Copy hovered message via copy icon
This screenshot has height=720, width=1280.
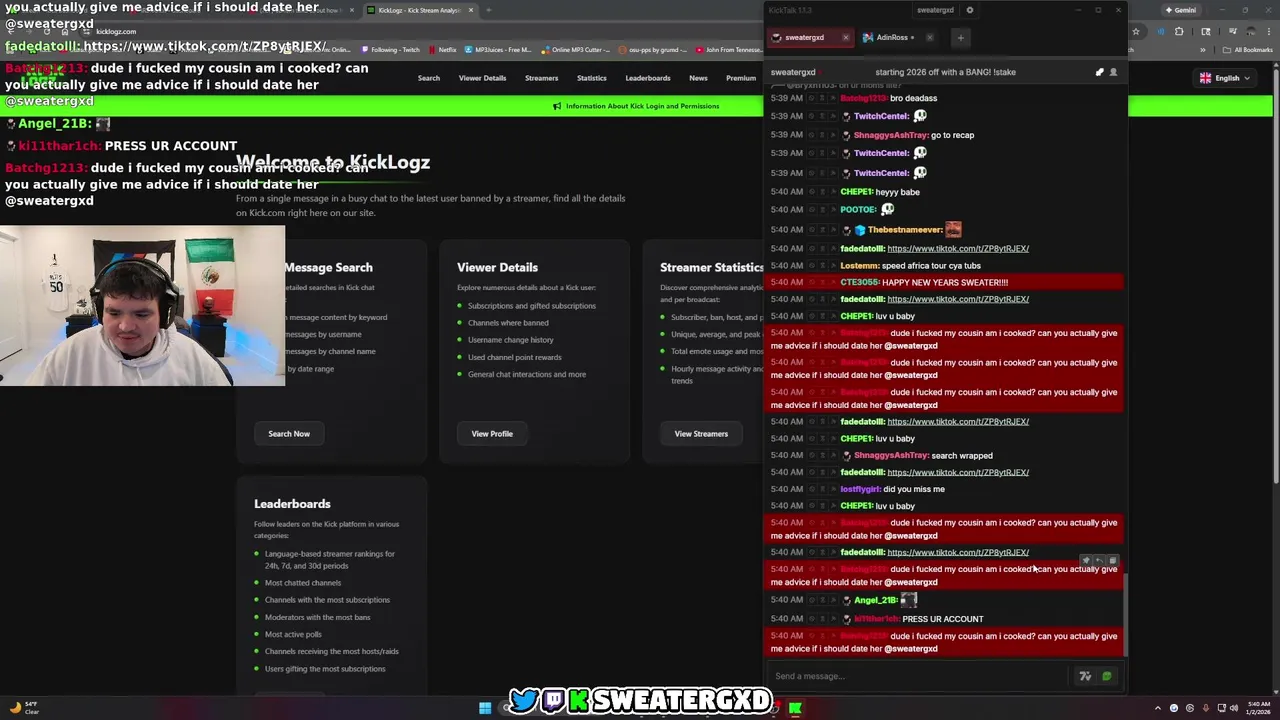click(1112, 561)
